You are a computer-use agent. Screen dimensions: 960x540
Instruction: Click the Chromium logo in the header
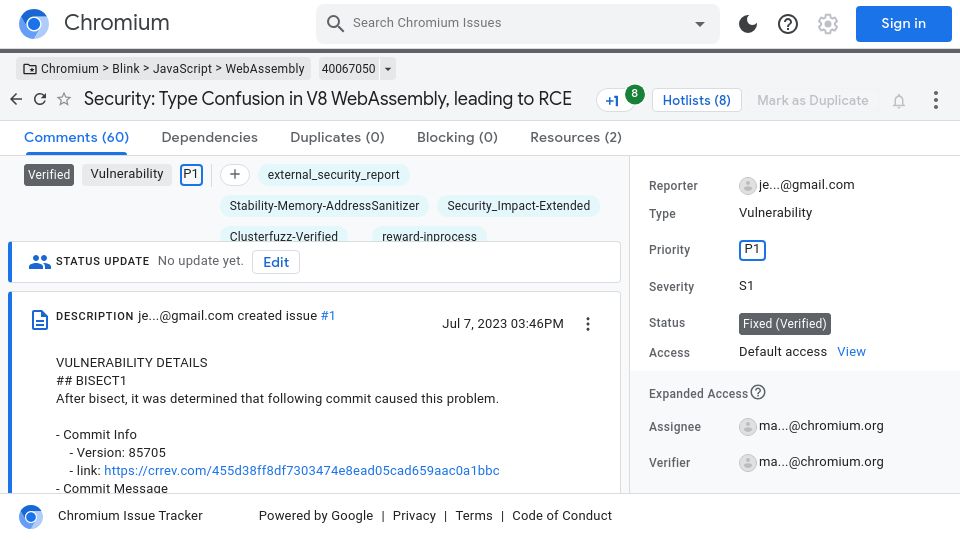click(x=34, y=24)
